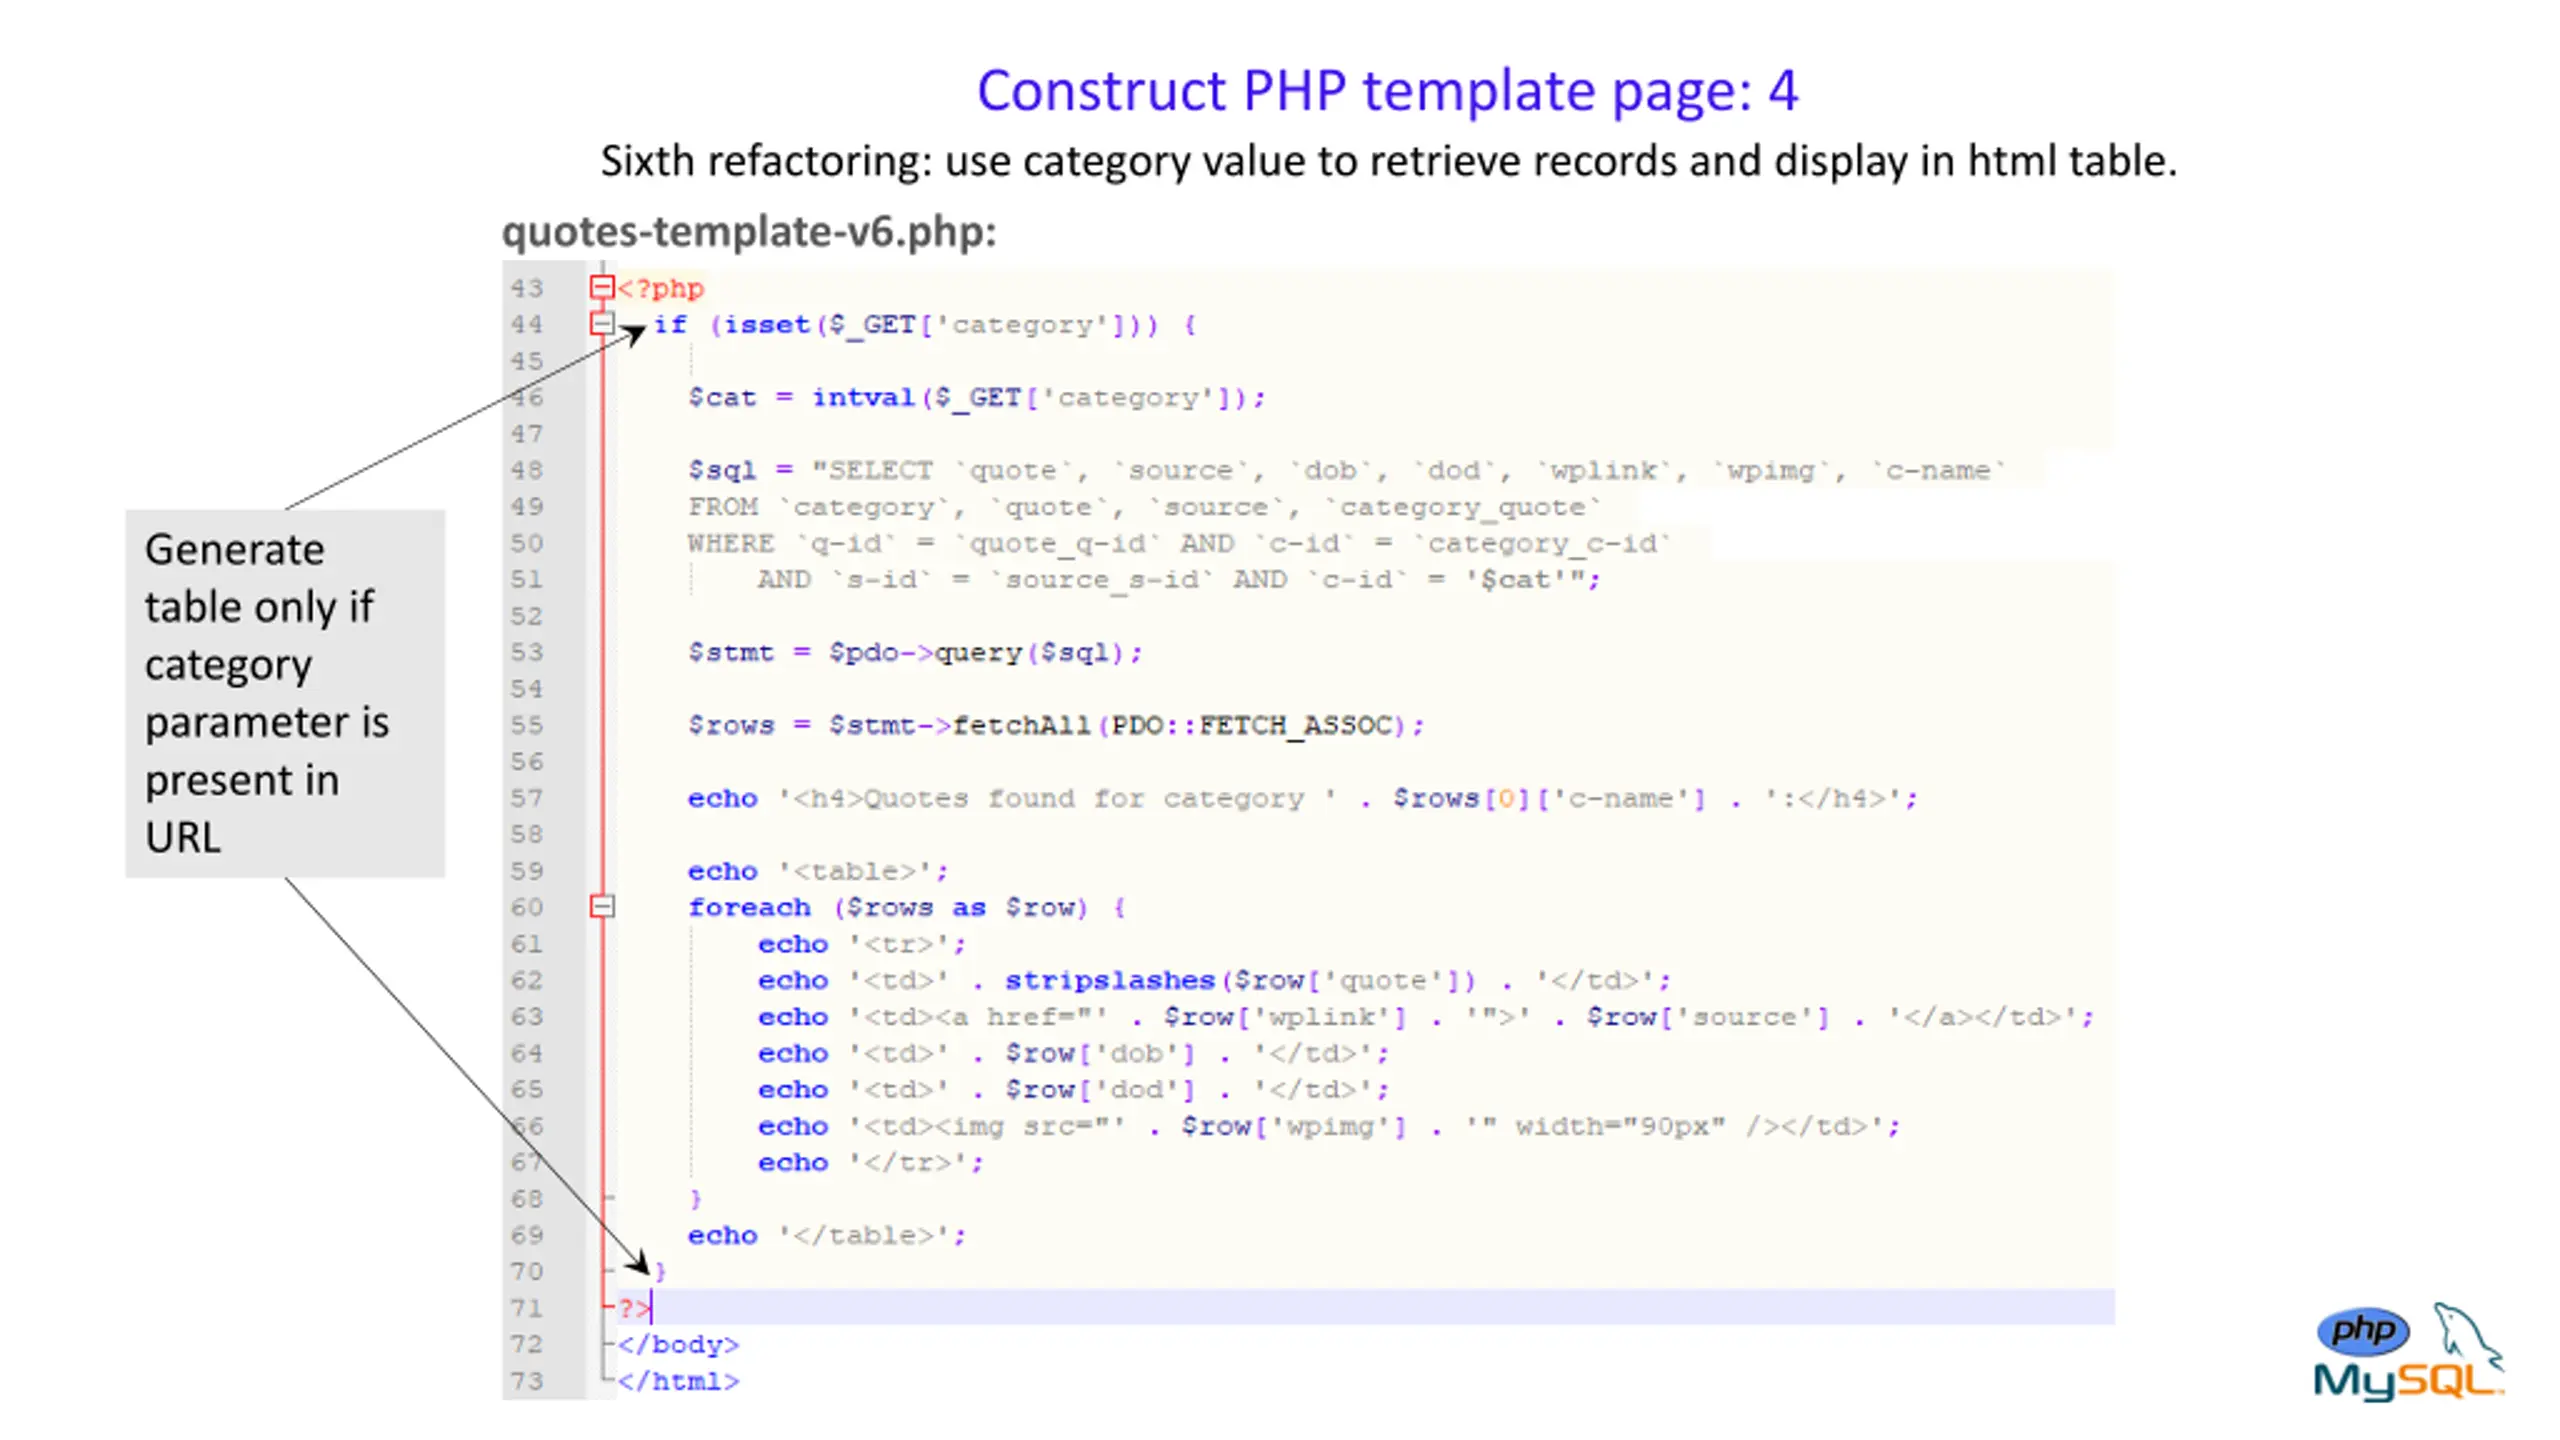The width and height of the screenshot is (2560, 1440).
Task: Click the blue PHP oval logo
Action: pos(2362,1330)
